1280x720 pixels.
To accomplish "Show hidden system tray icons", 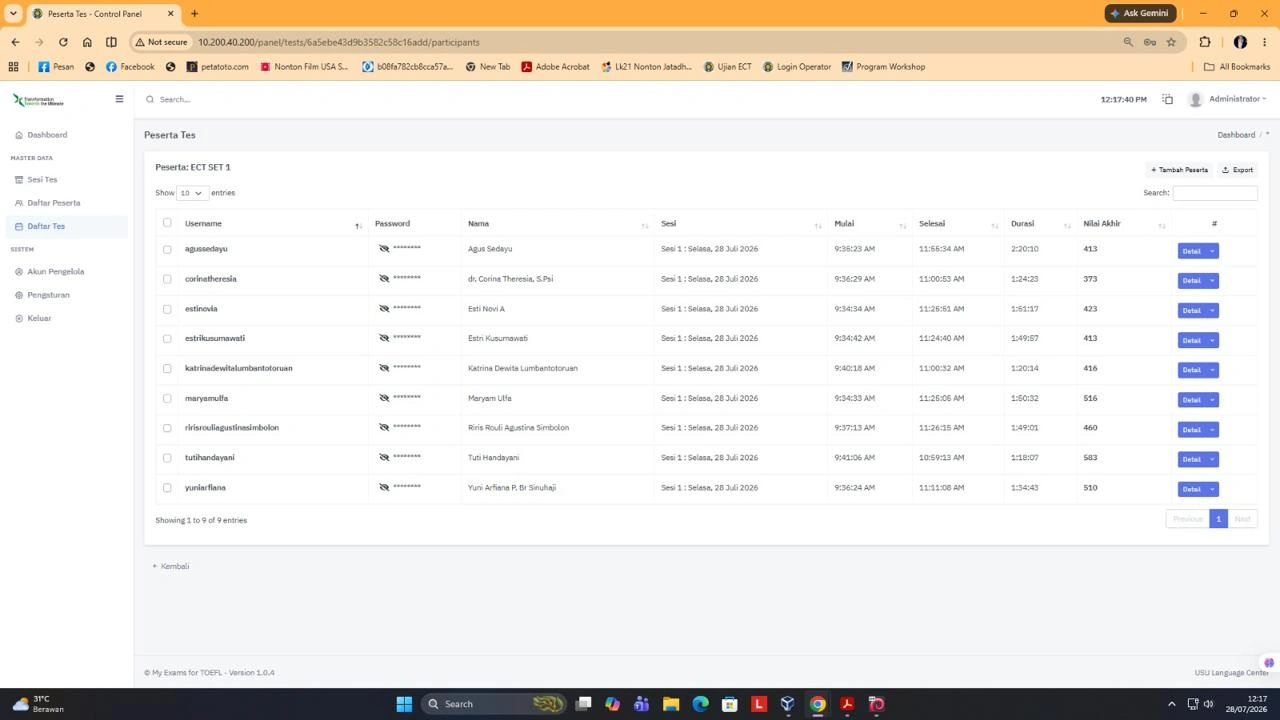I will click(x=1172, y=704).
